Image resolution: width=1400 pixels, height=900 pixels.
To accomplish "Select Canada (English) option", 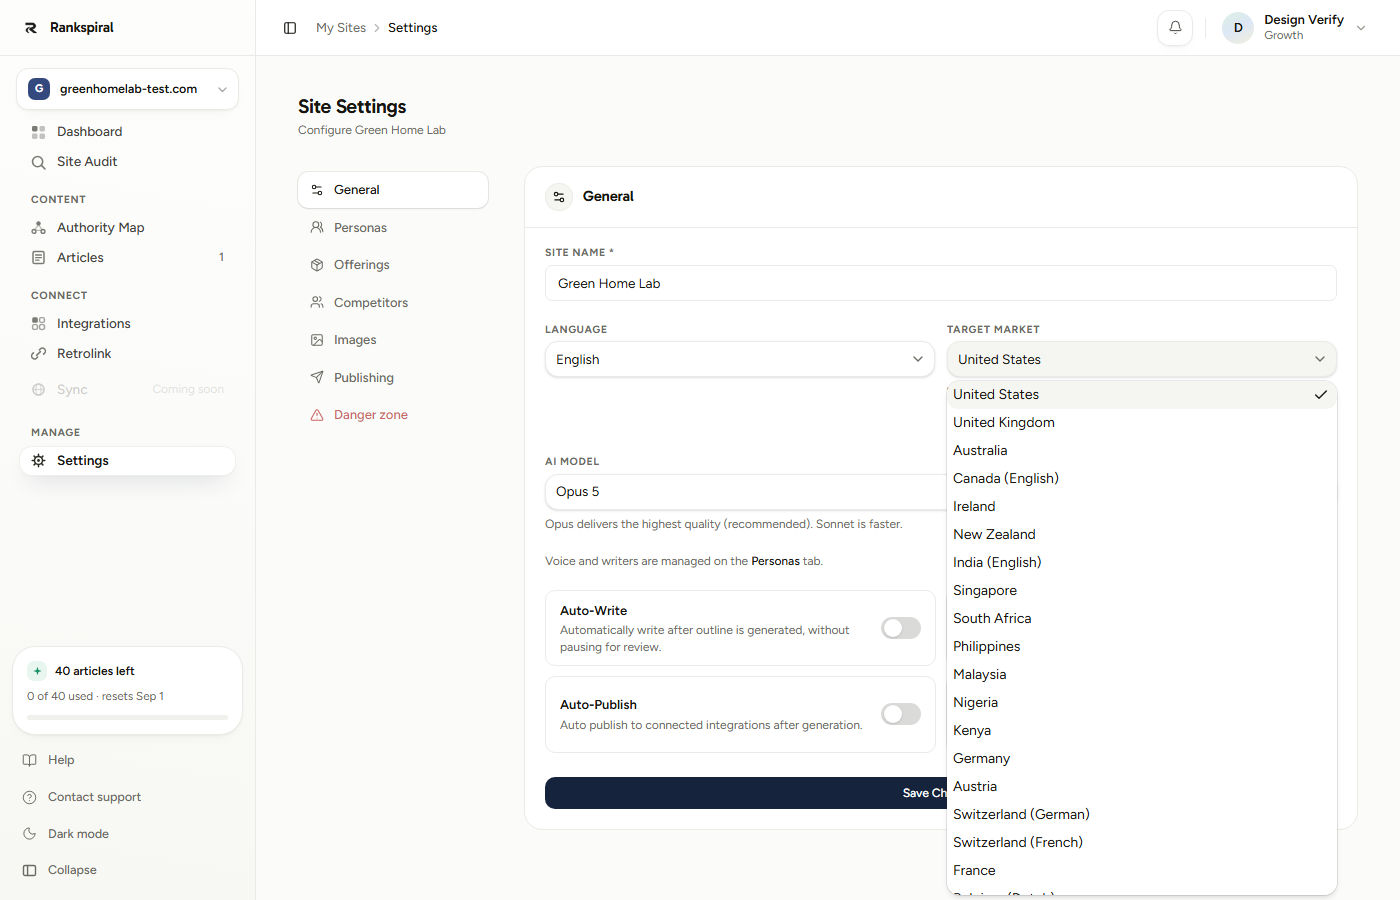I will pyautogui.click(x=1142, y=479).
